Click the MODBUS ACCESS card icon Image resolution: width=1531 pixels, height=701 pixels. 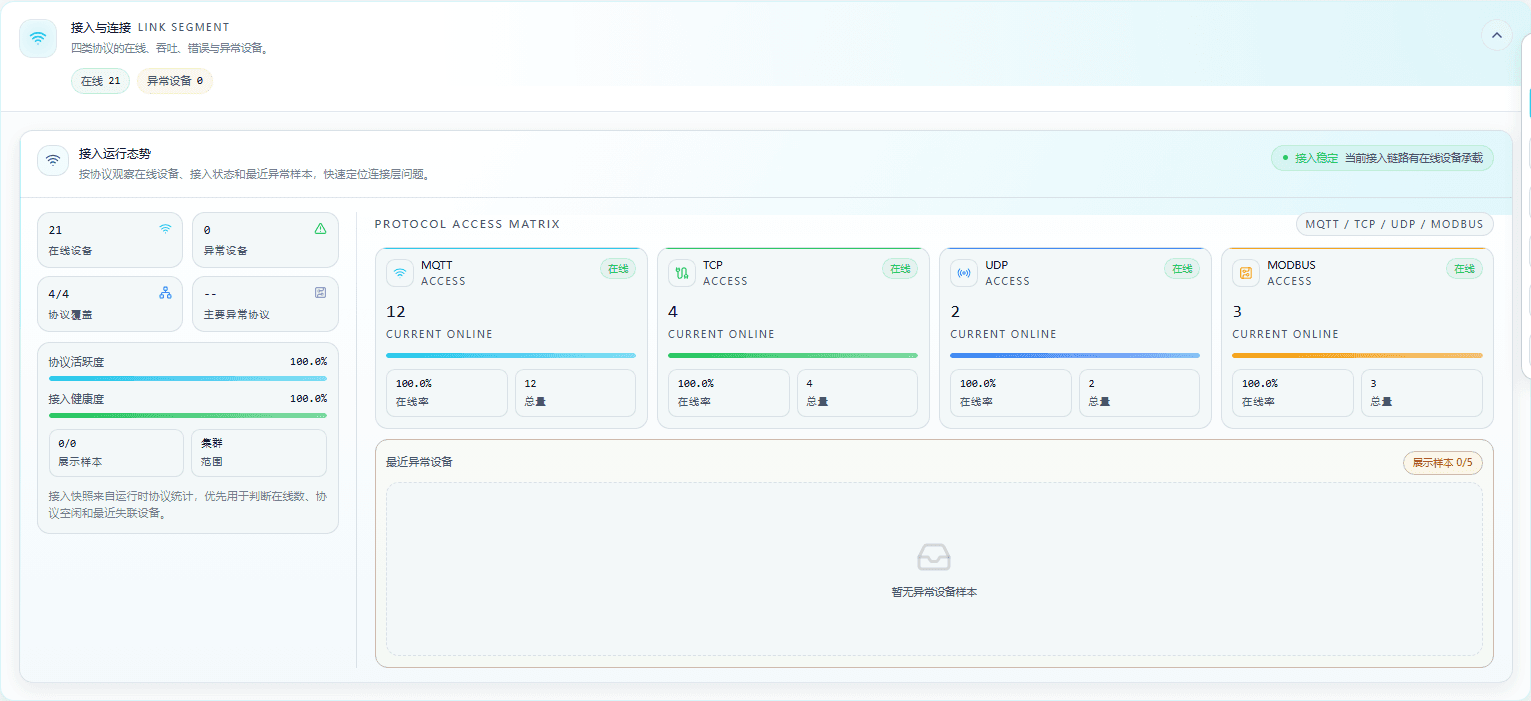point(1246,273)
